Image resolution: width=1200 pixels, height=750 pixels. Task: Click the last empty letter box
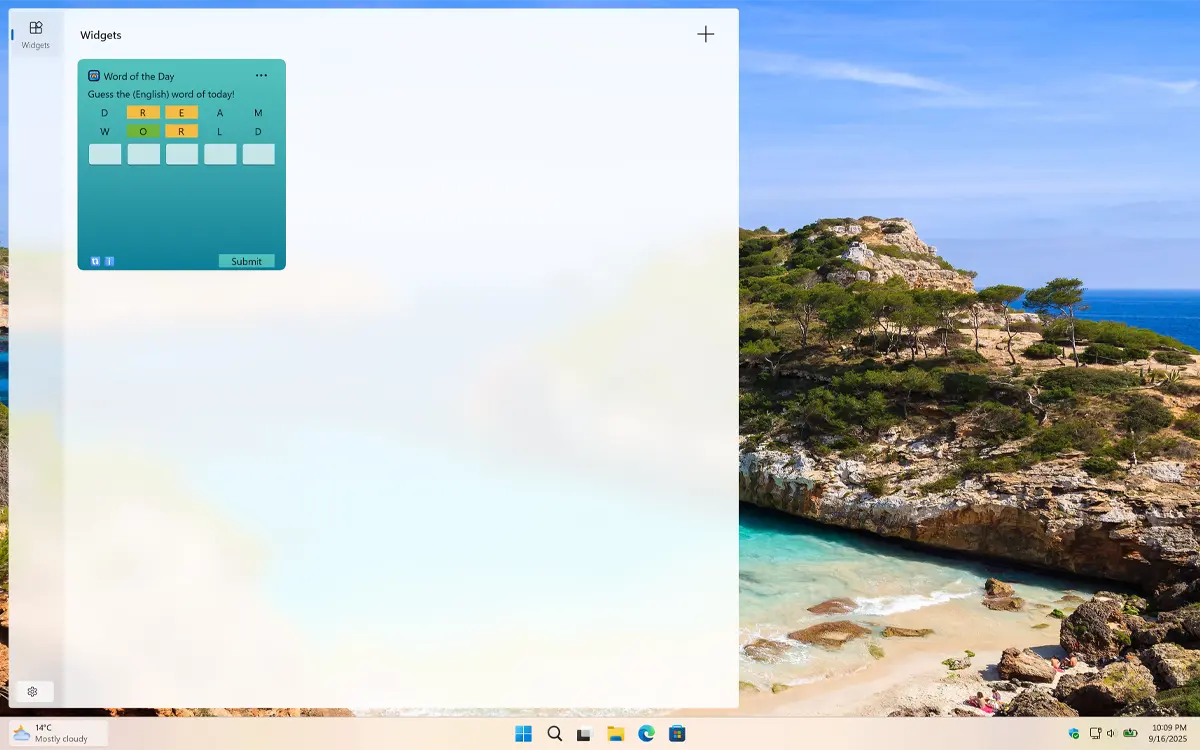point(258,154)
